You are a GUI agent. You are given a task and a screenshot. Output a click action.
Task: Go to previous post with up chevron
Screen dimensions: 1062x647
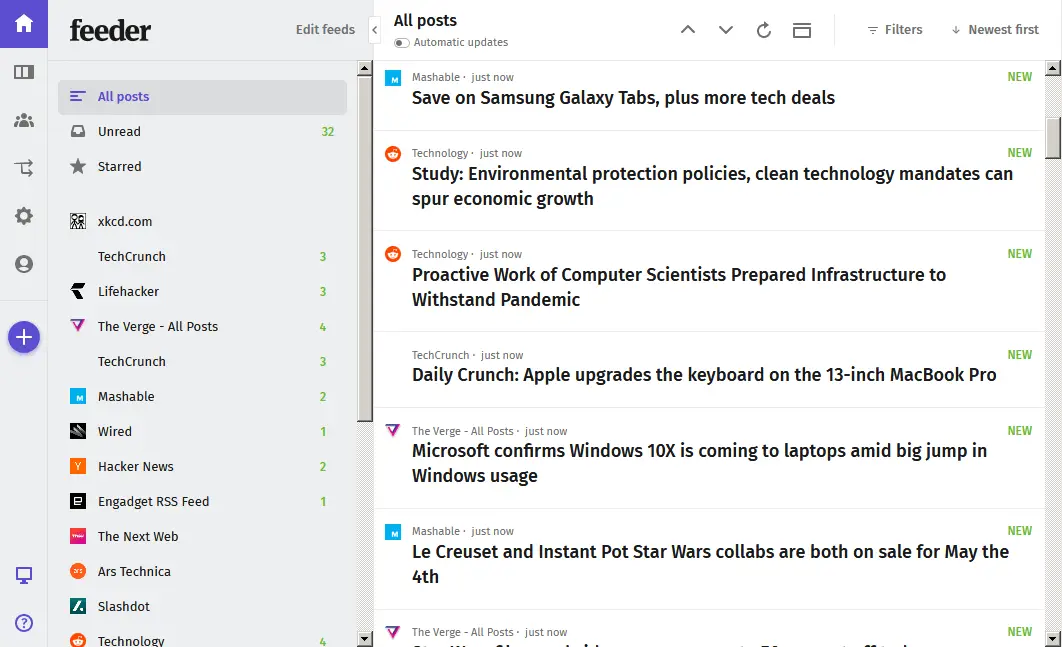(x=687, y=30)
